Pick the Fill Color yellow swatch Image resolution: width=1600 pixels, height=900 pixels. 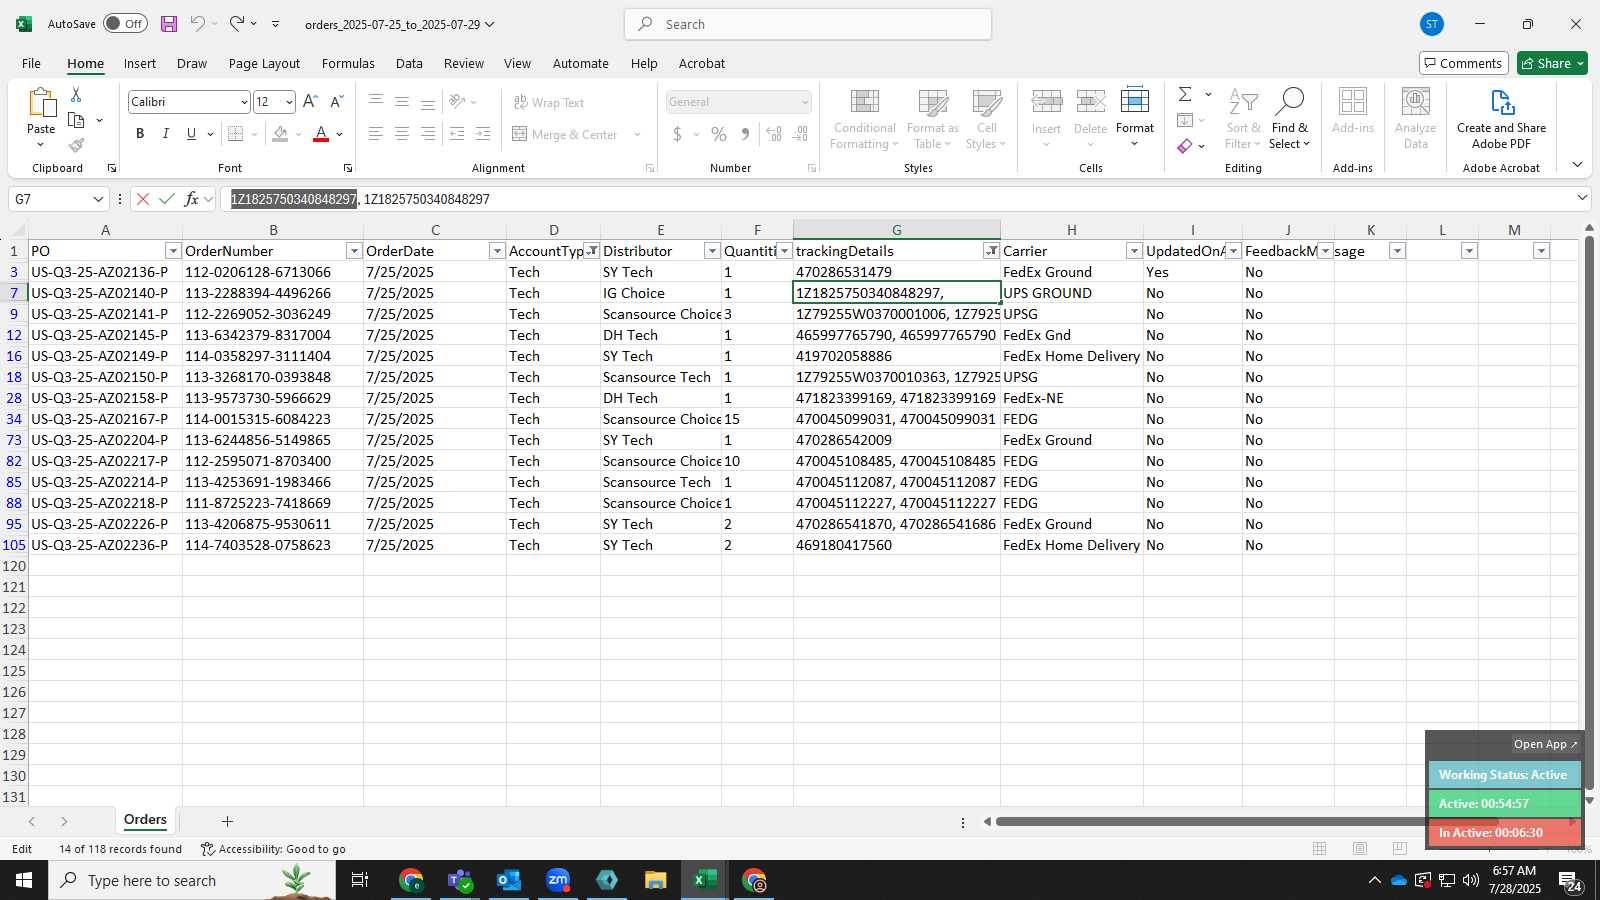pyautogui.click(x=281, y=134)
